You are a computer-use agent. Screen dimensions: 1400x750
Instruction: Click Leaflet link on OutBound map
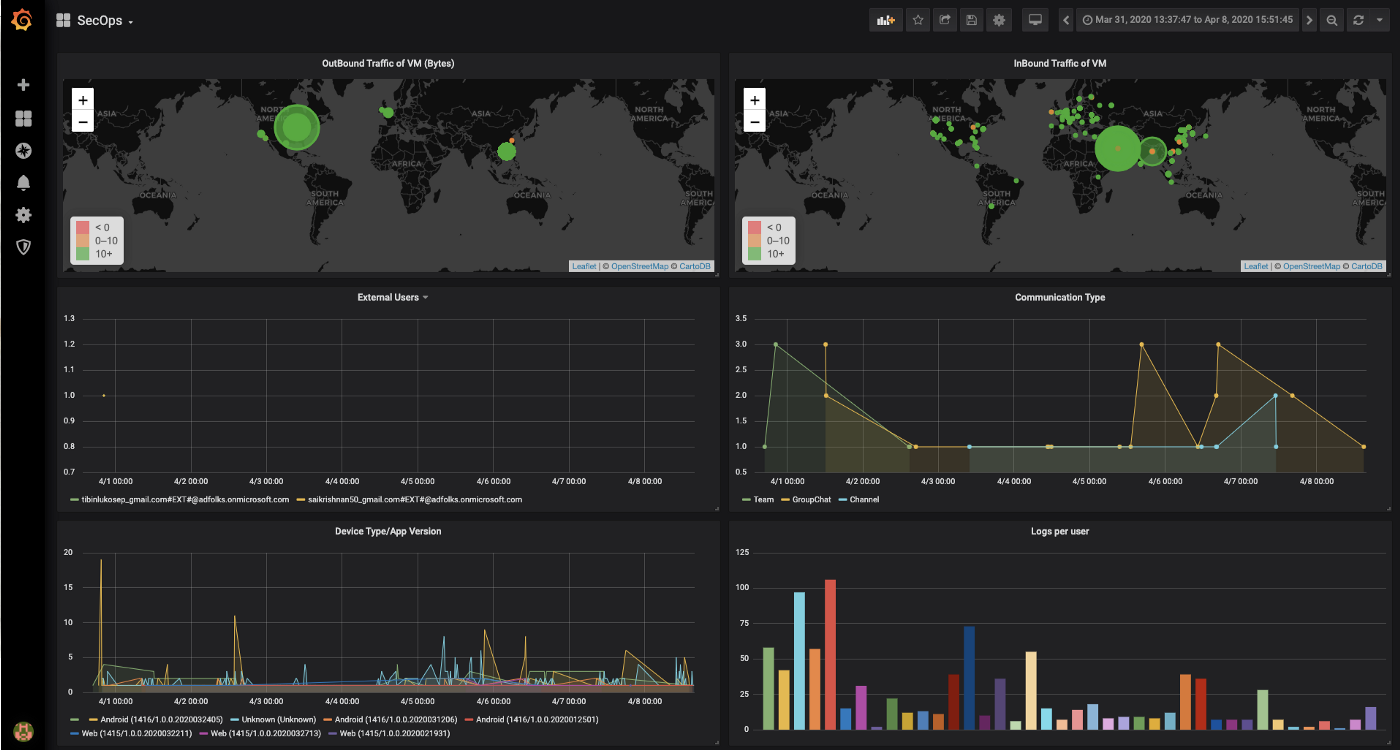pyautogui.click(x=583, y=266)
